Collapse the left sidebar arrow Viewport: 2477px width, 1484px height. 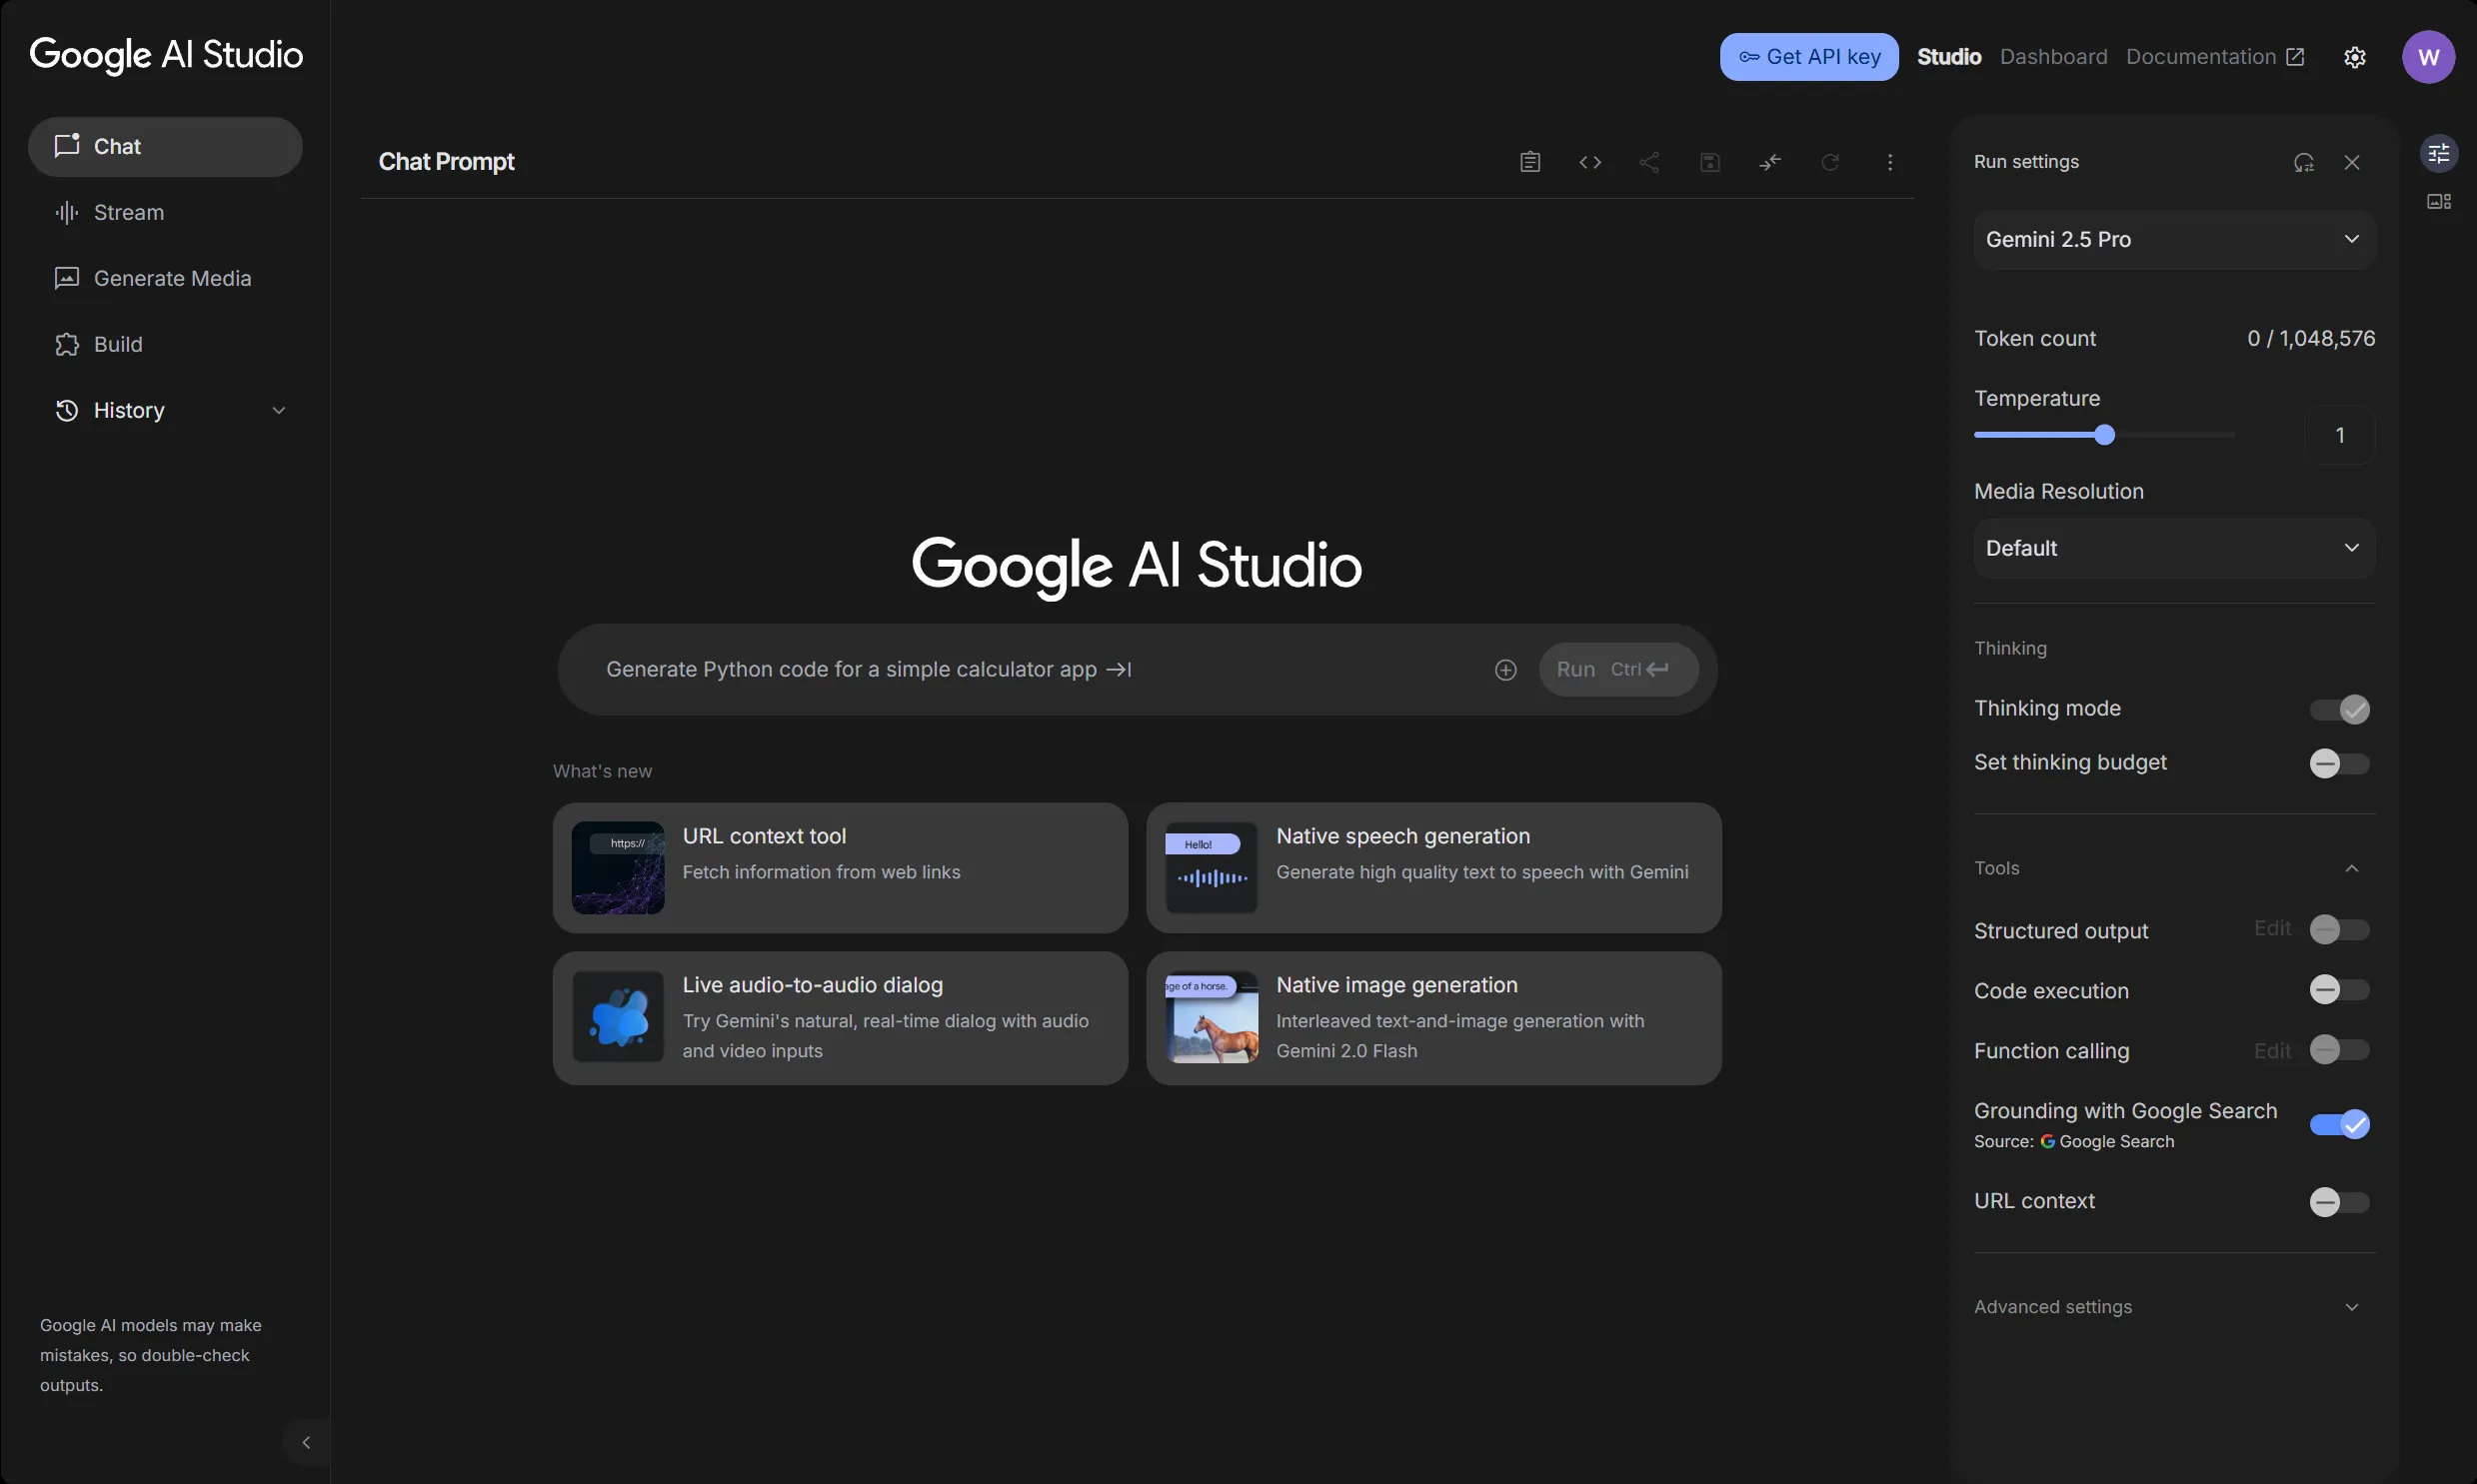[306, 1442]
